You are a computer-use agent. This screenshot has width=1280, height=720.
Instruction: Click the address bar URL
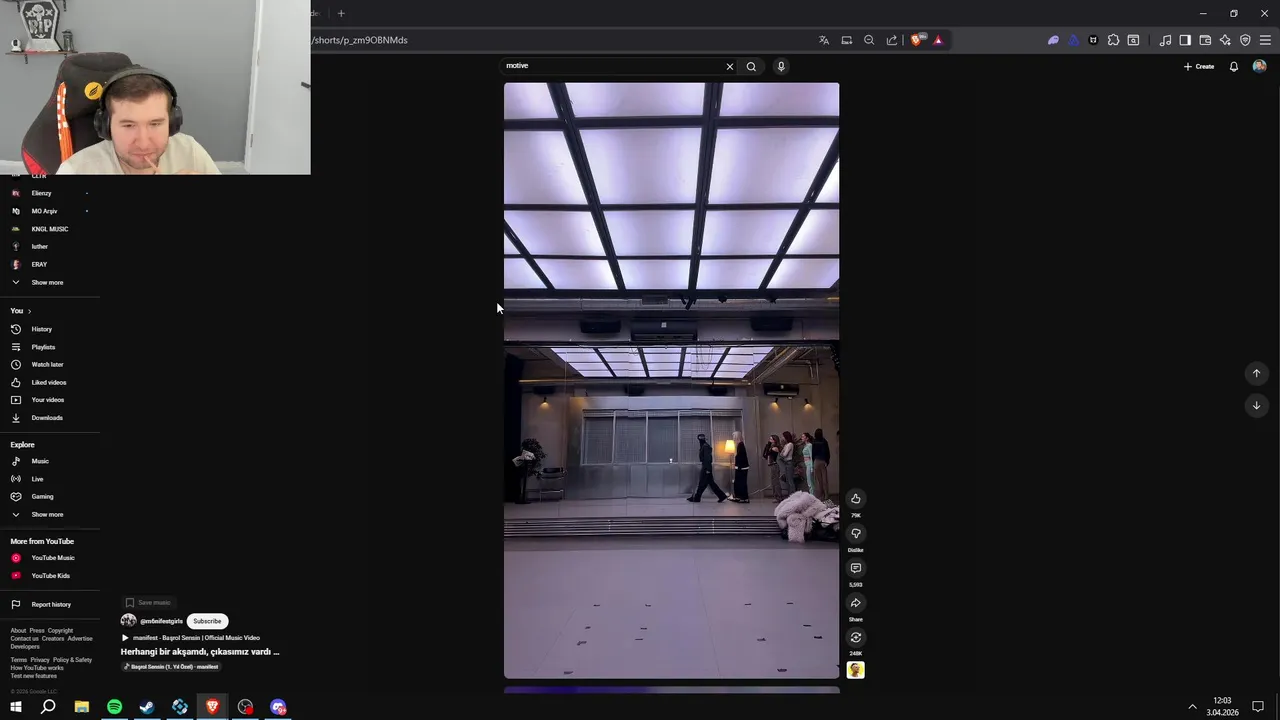point(360,40)
